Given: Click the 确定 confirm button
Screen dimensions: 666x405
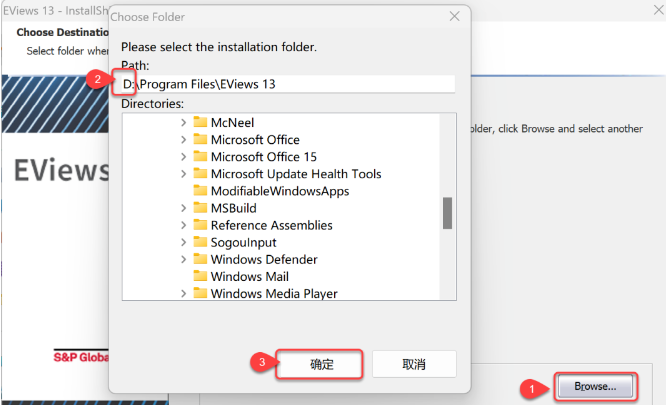Looking at the screenshot, I should coord(320,364).
